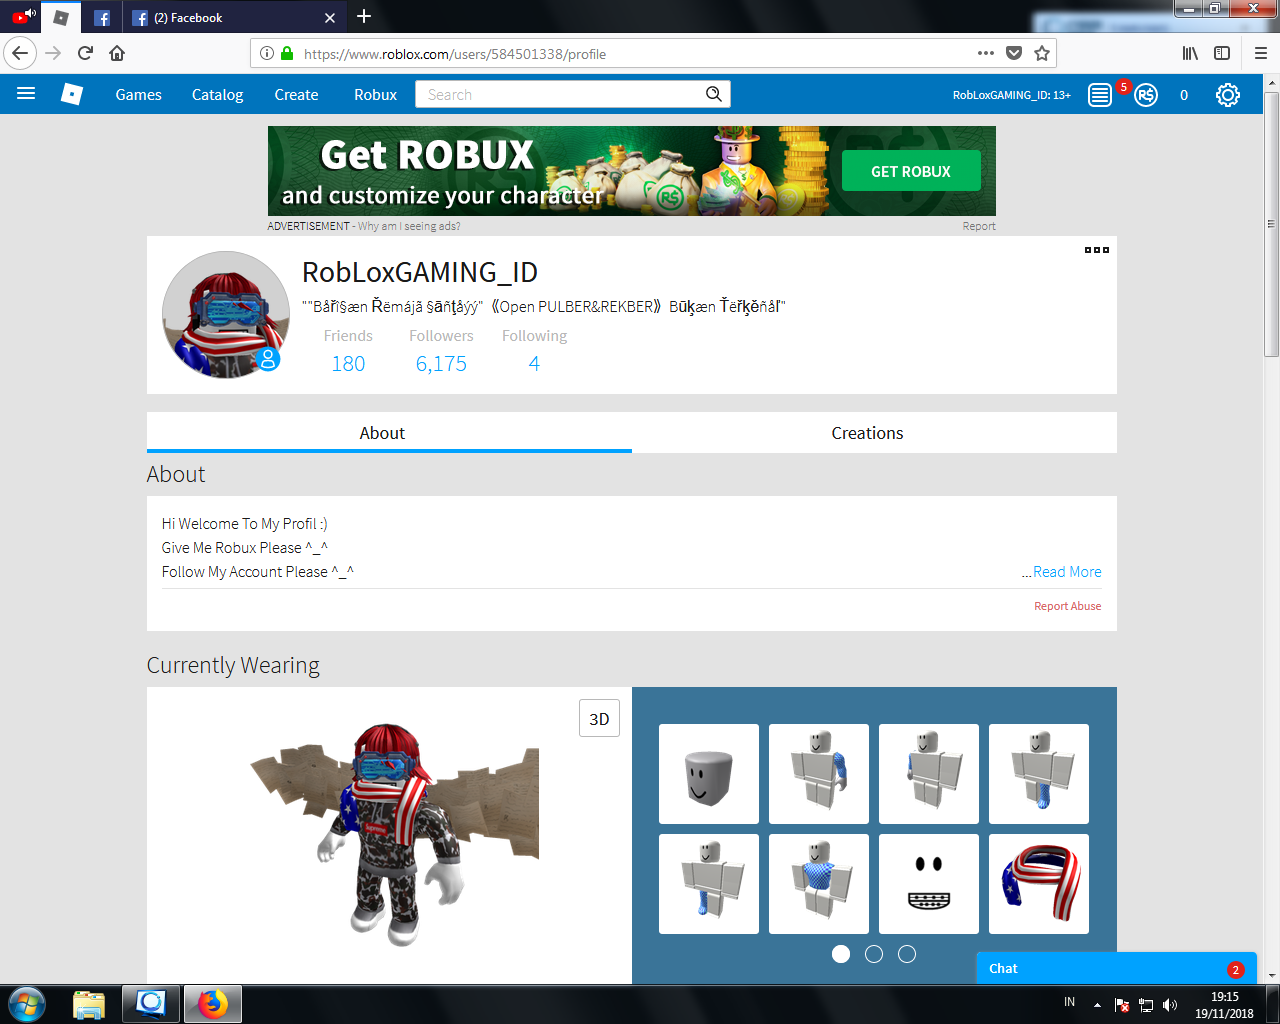
Task: Open the gray head item thumbnail
Action: (709, 774)
